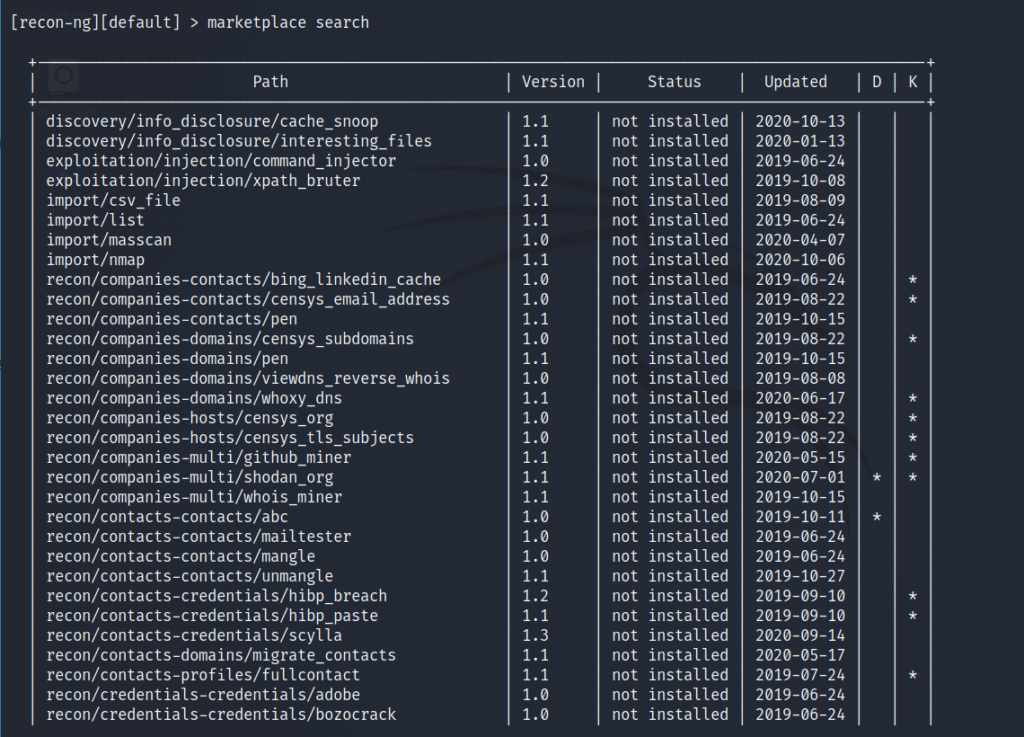
Task: Click the [recon-ng][default] prompt text
Action: (95, 23)
